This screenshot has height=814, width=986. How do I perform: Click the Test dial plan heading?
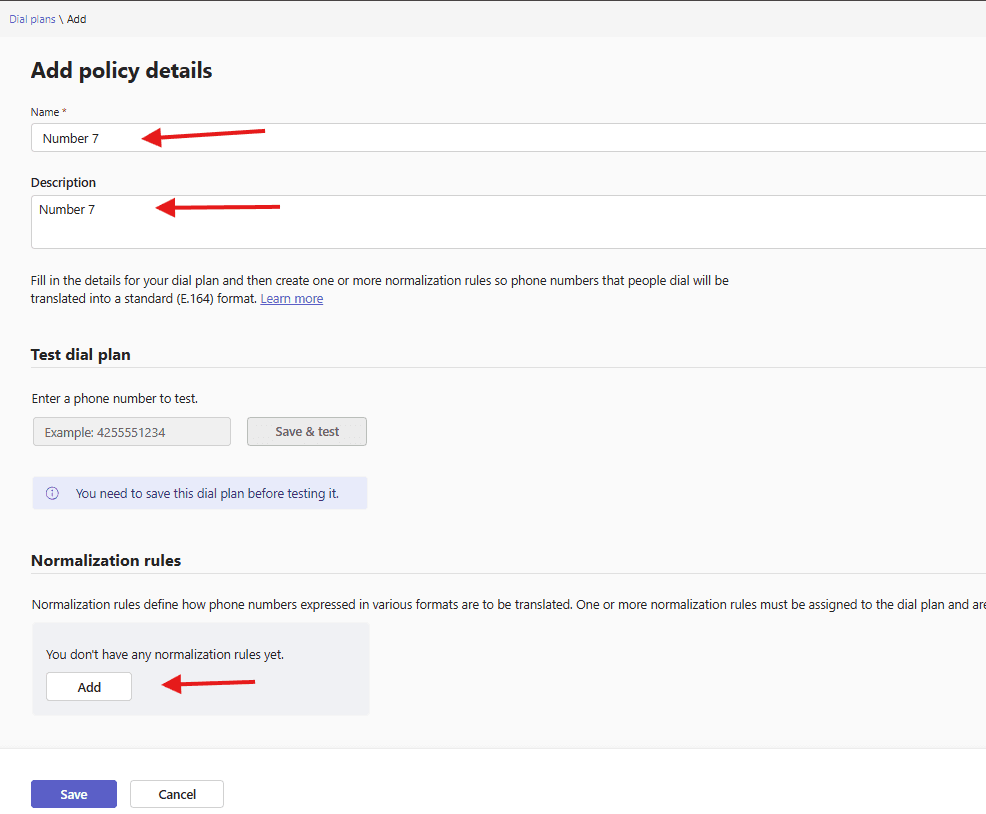pos(81,354)
